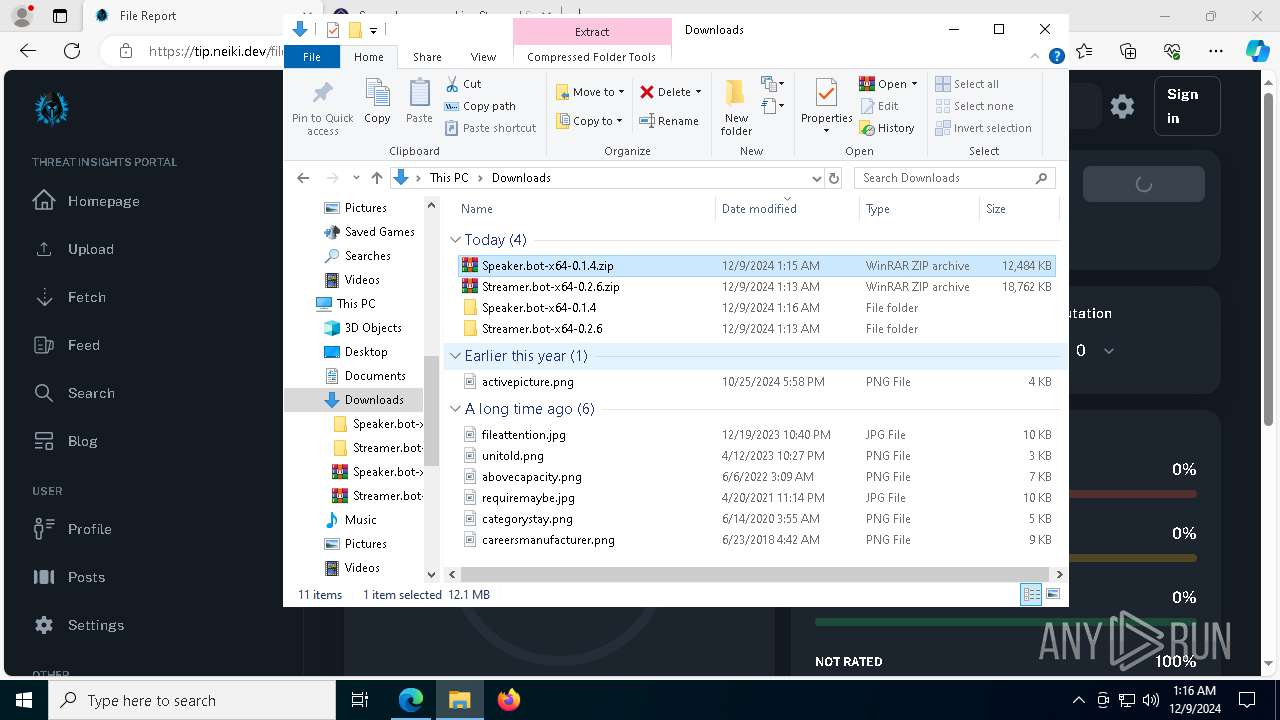
Task: Select careersmanufacturer.png file
Action: [x=757, y=540]
